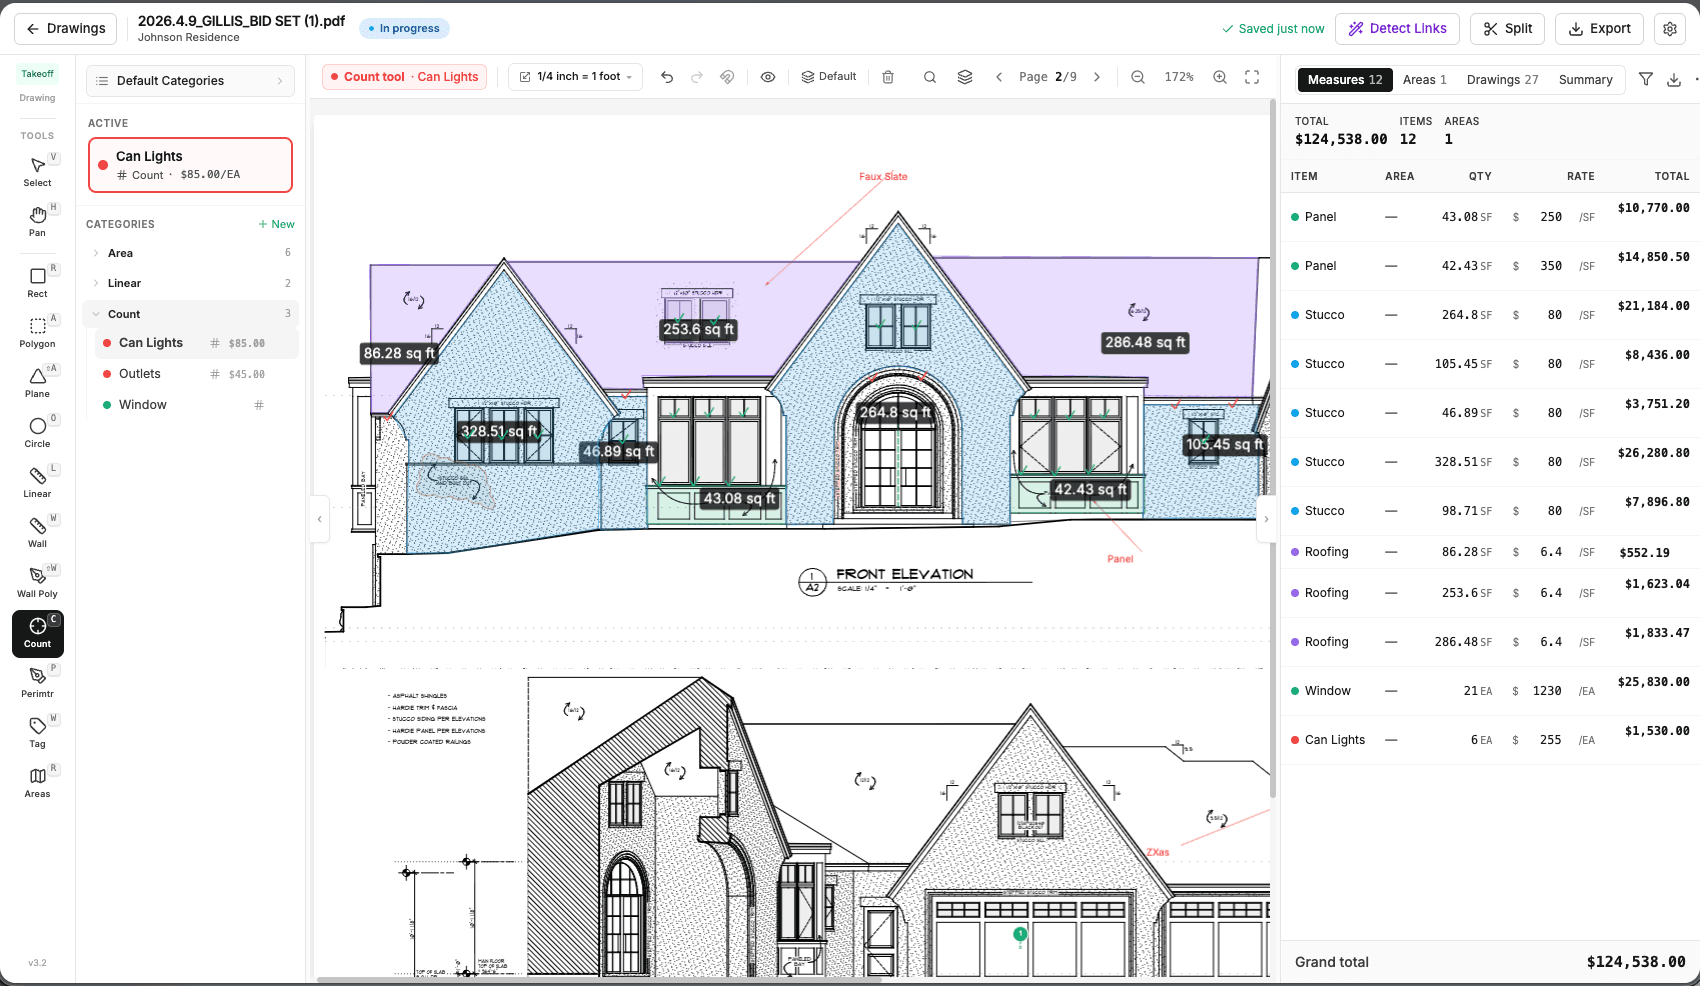Open the Summary tab
This screenshot has width=1700, height=986.
pyautogui.click(x=1585, y=80)
